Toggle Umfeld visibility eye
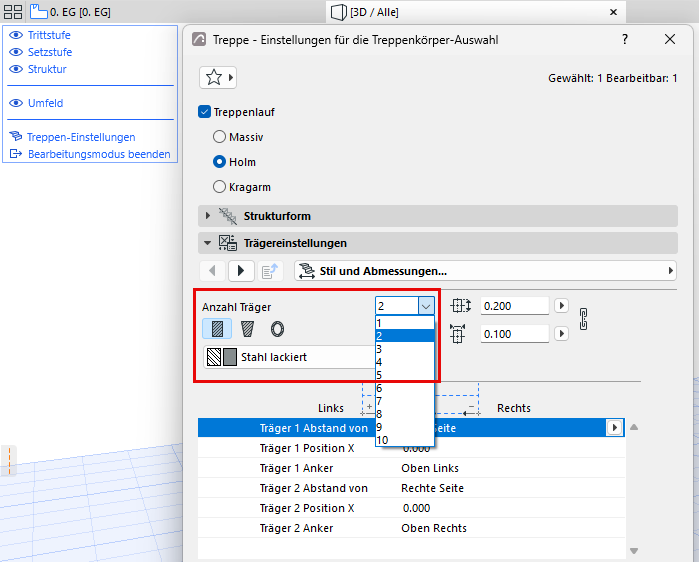This screenshot has height=562, width=699. coord(16,103)
